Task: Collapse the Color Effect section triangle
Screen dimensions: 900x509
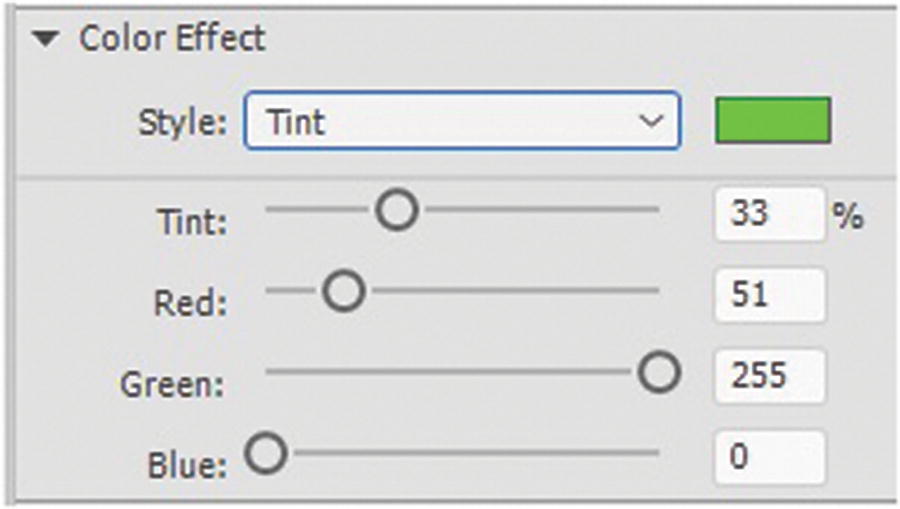Action: click(x=43, y=40)
